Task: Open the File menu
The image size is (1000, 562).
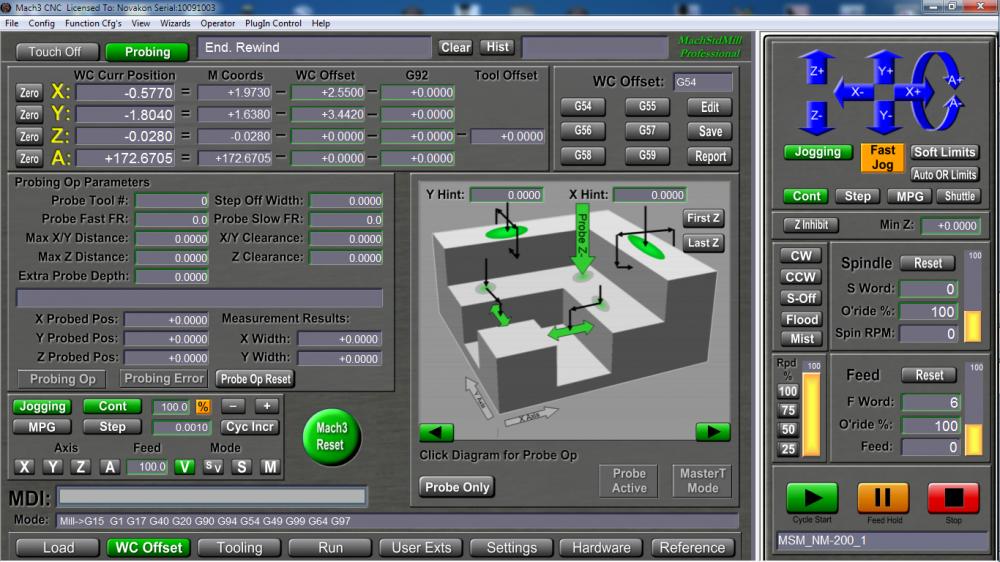Action: pos(12,23)
